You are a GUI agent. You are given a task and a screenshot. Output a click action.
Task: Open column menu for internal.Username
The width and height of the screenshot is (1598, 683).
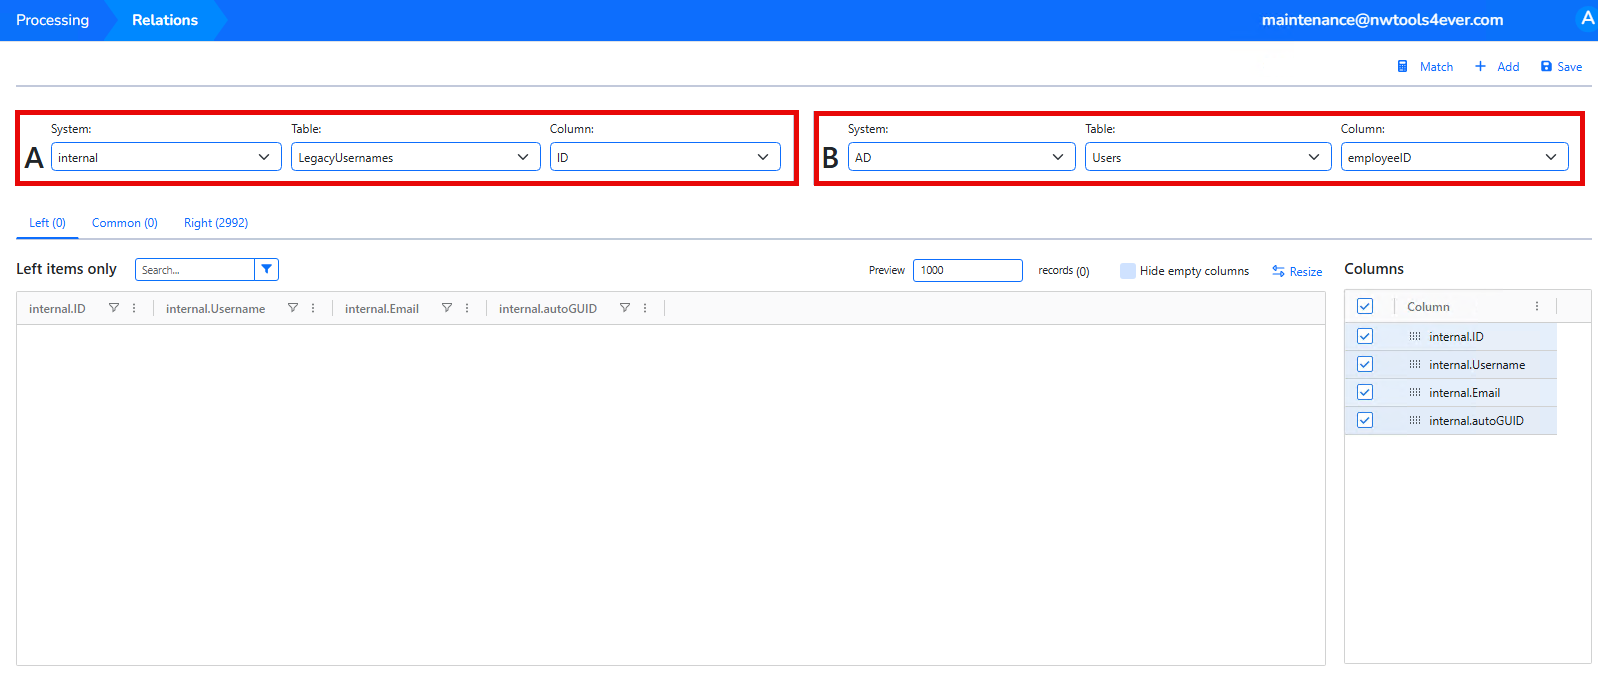click(x=313, y=308)
